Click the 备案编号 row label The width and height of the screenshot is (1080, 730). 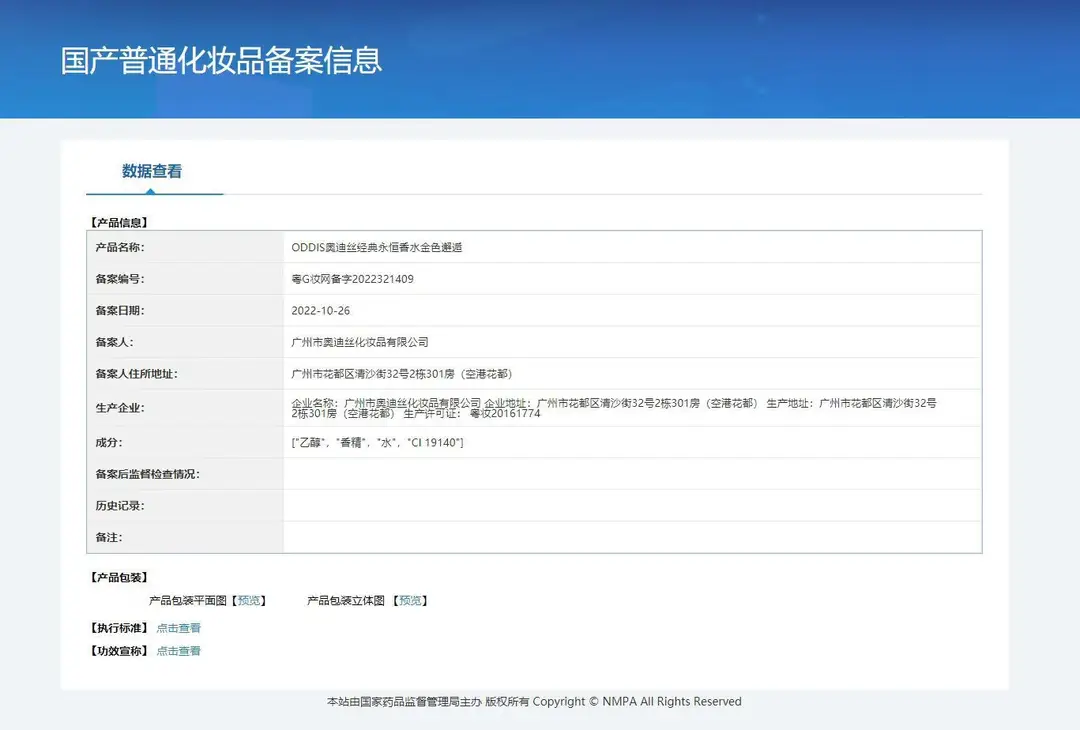pos(120,279)
